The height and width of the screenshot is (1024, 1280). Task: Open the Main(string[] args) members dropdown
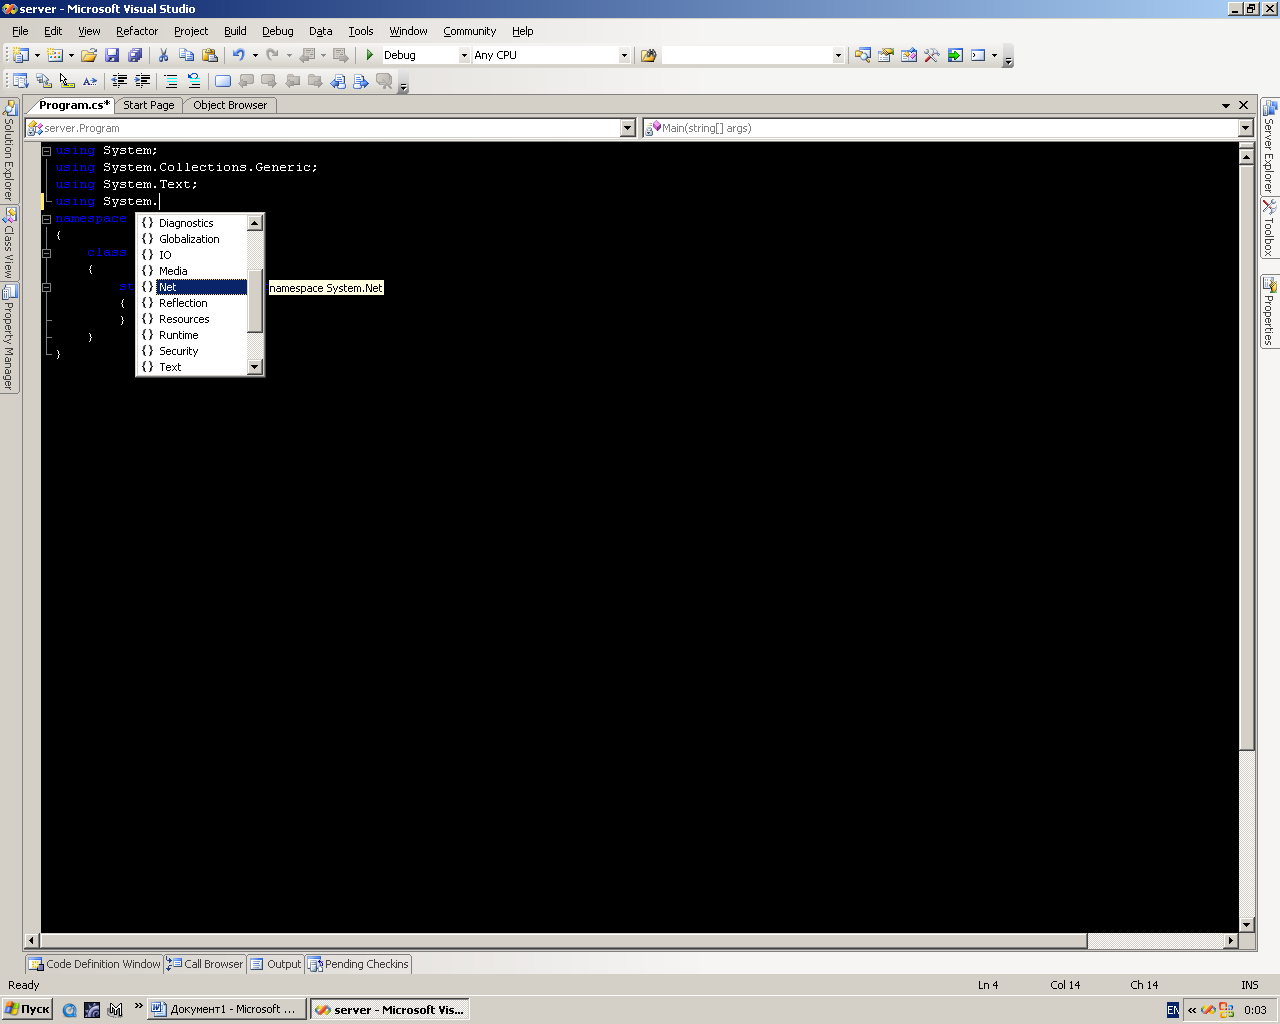(x=1246, y=128)
